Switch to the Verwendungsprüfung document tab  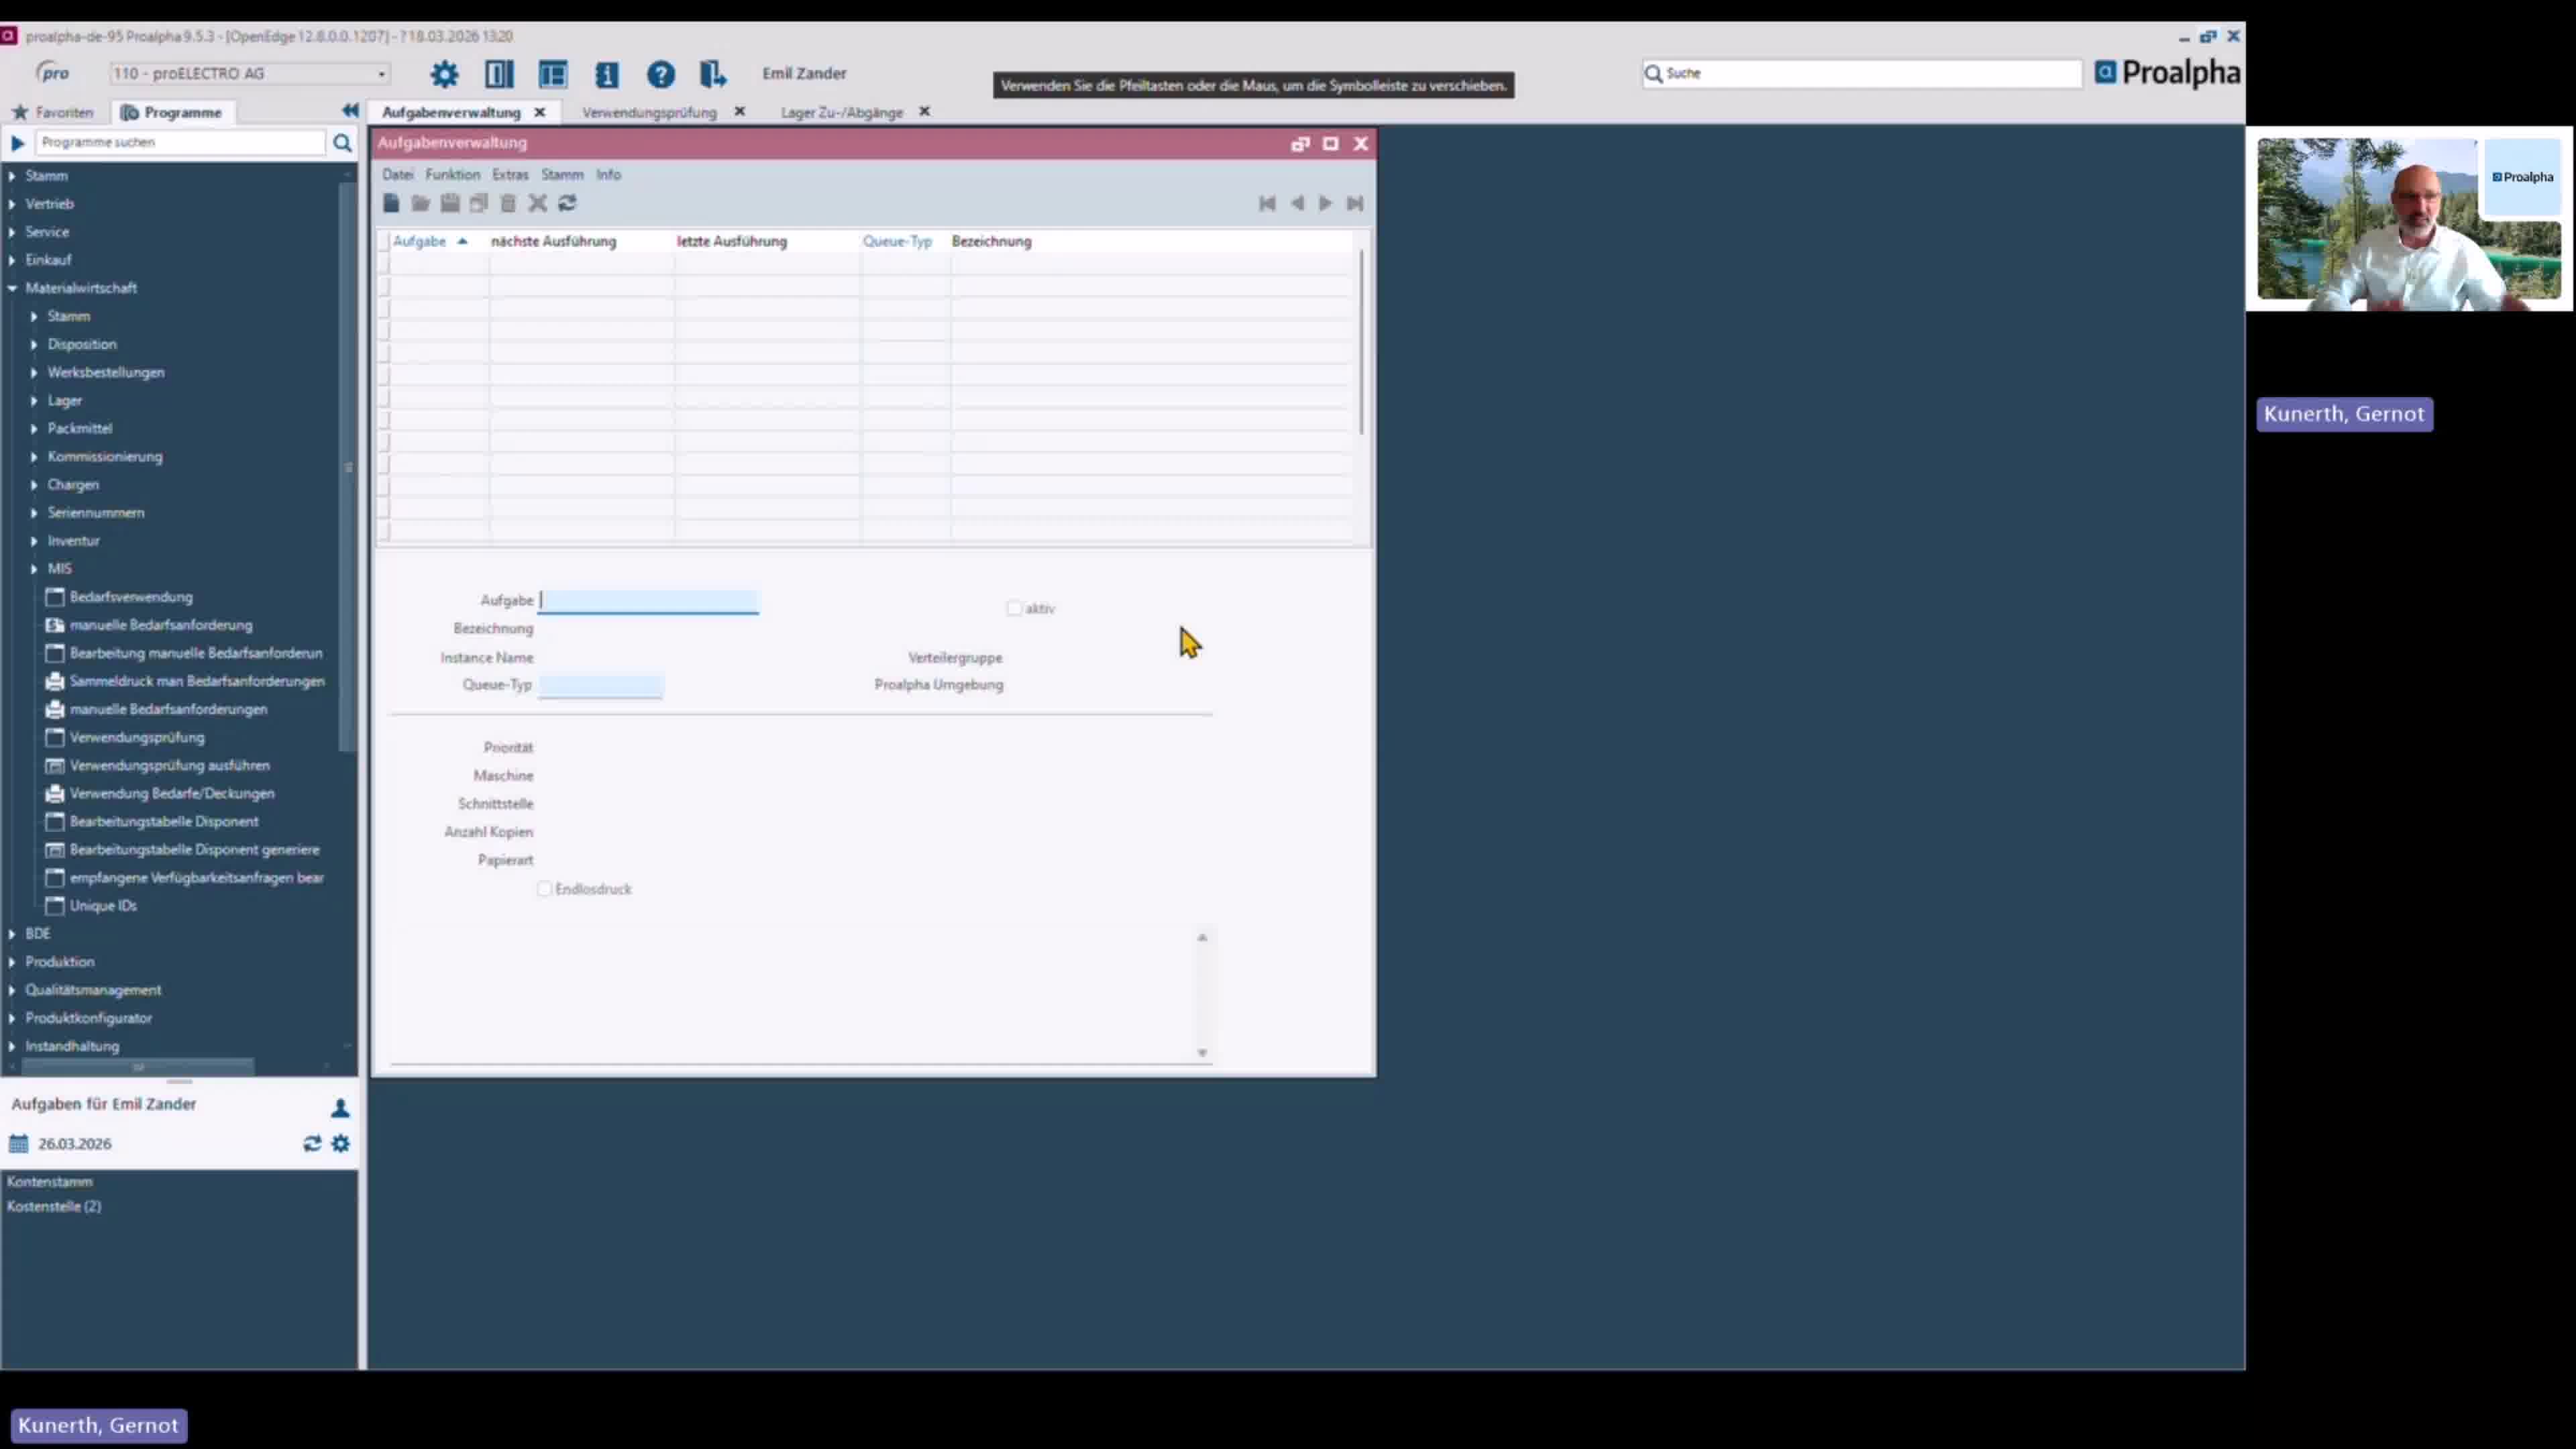(x=649, y=112)
